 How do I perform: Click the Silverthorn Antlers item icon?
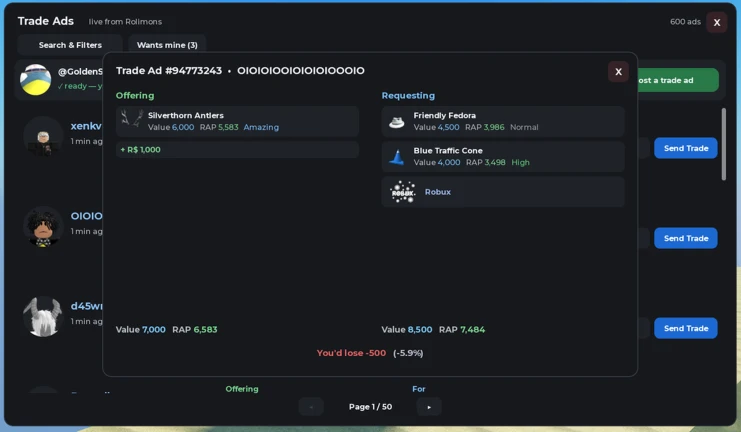pos(132,118)
